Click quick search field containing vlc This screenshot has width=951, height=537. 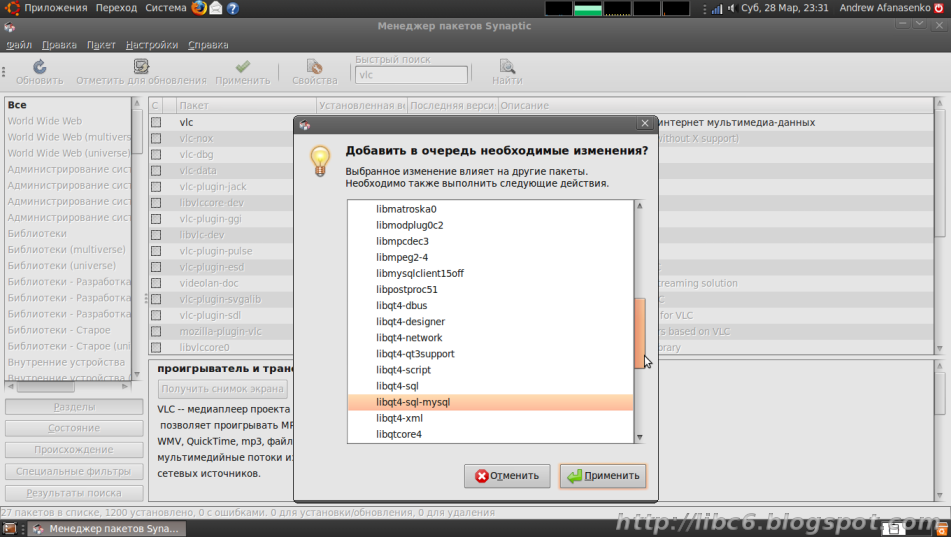pos(411,75)
